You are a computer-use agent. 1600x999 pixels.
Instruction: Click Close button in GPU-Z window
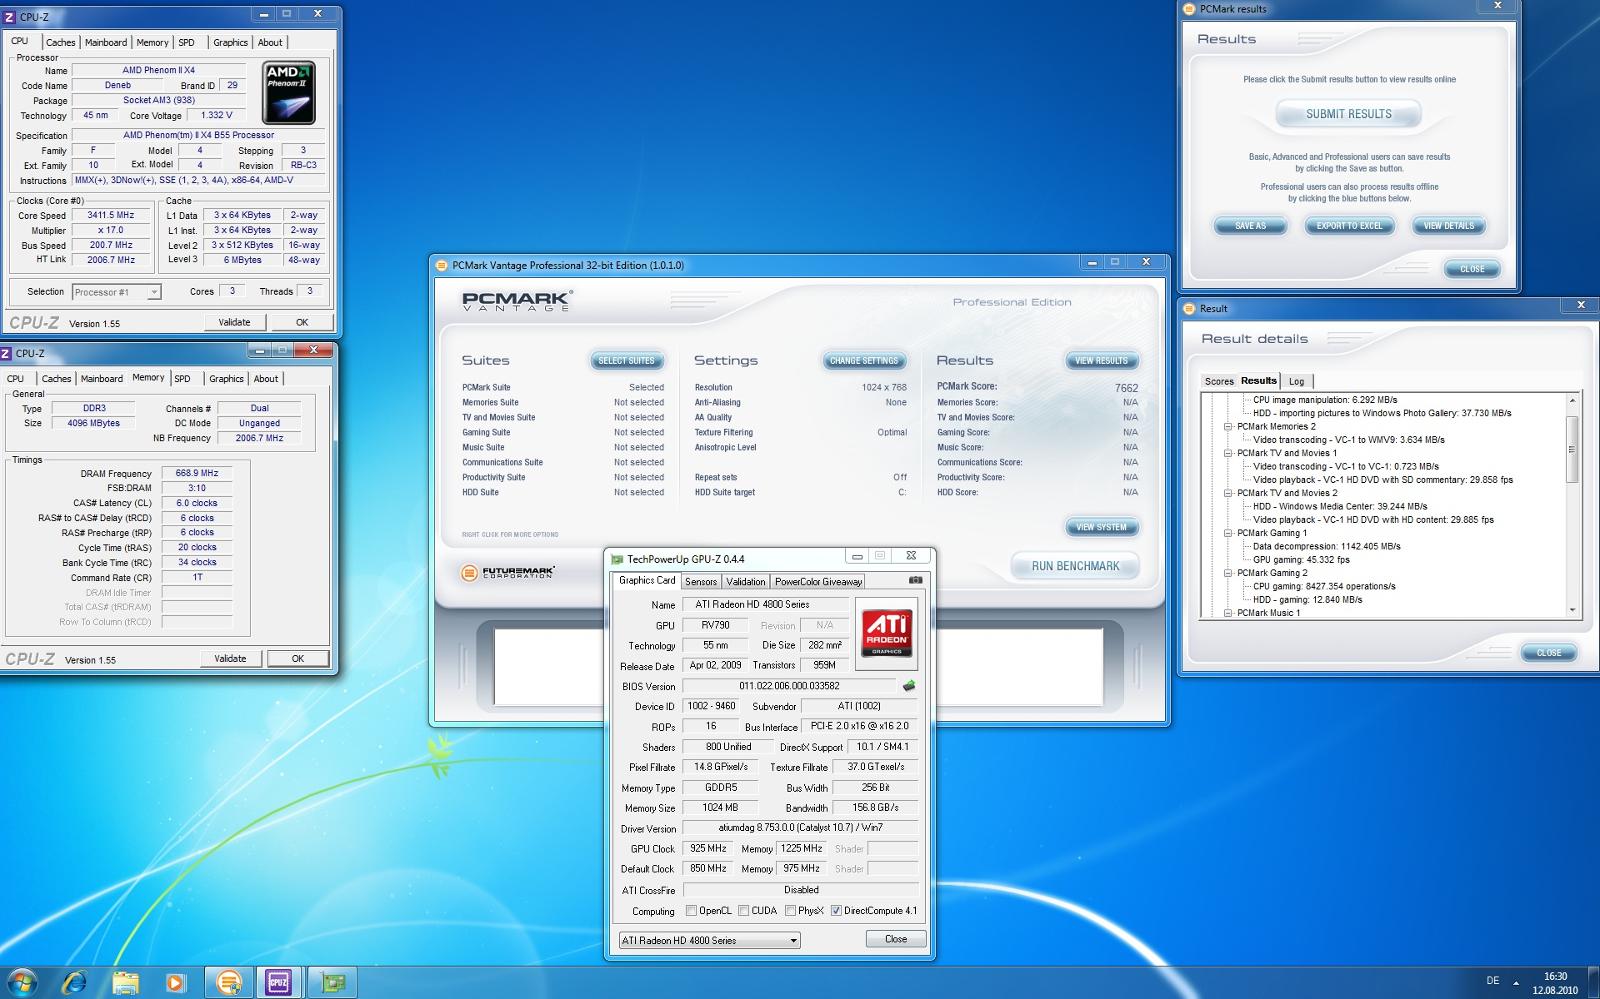click(896, 939)
